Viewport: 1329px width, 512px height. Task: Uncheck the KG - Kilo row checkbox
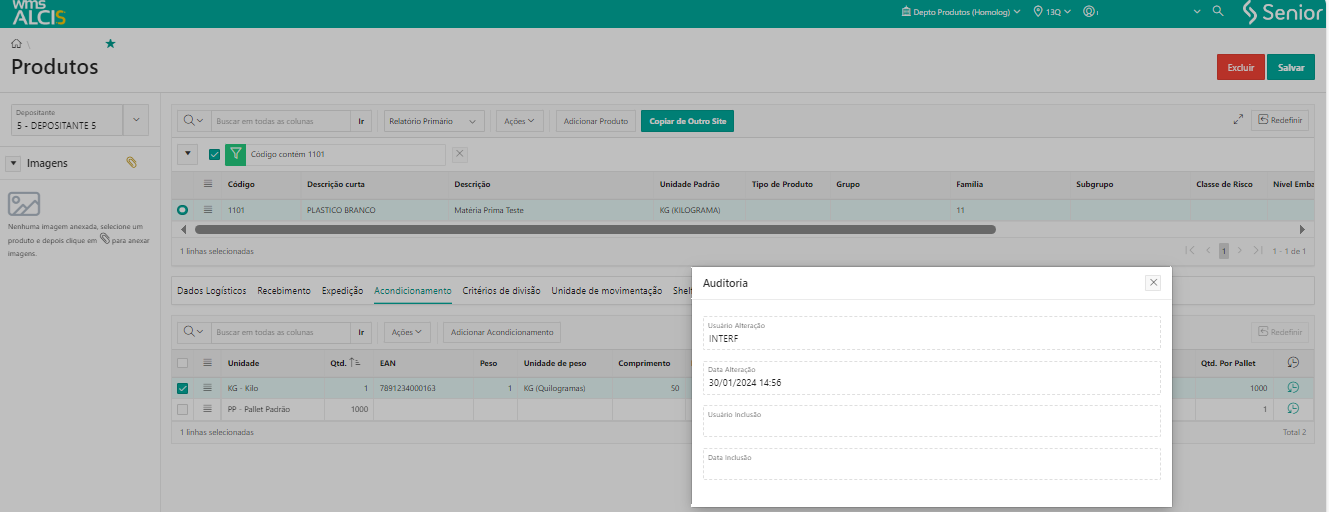tap(182, 388)
